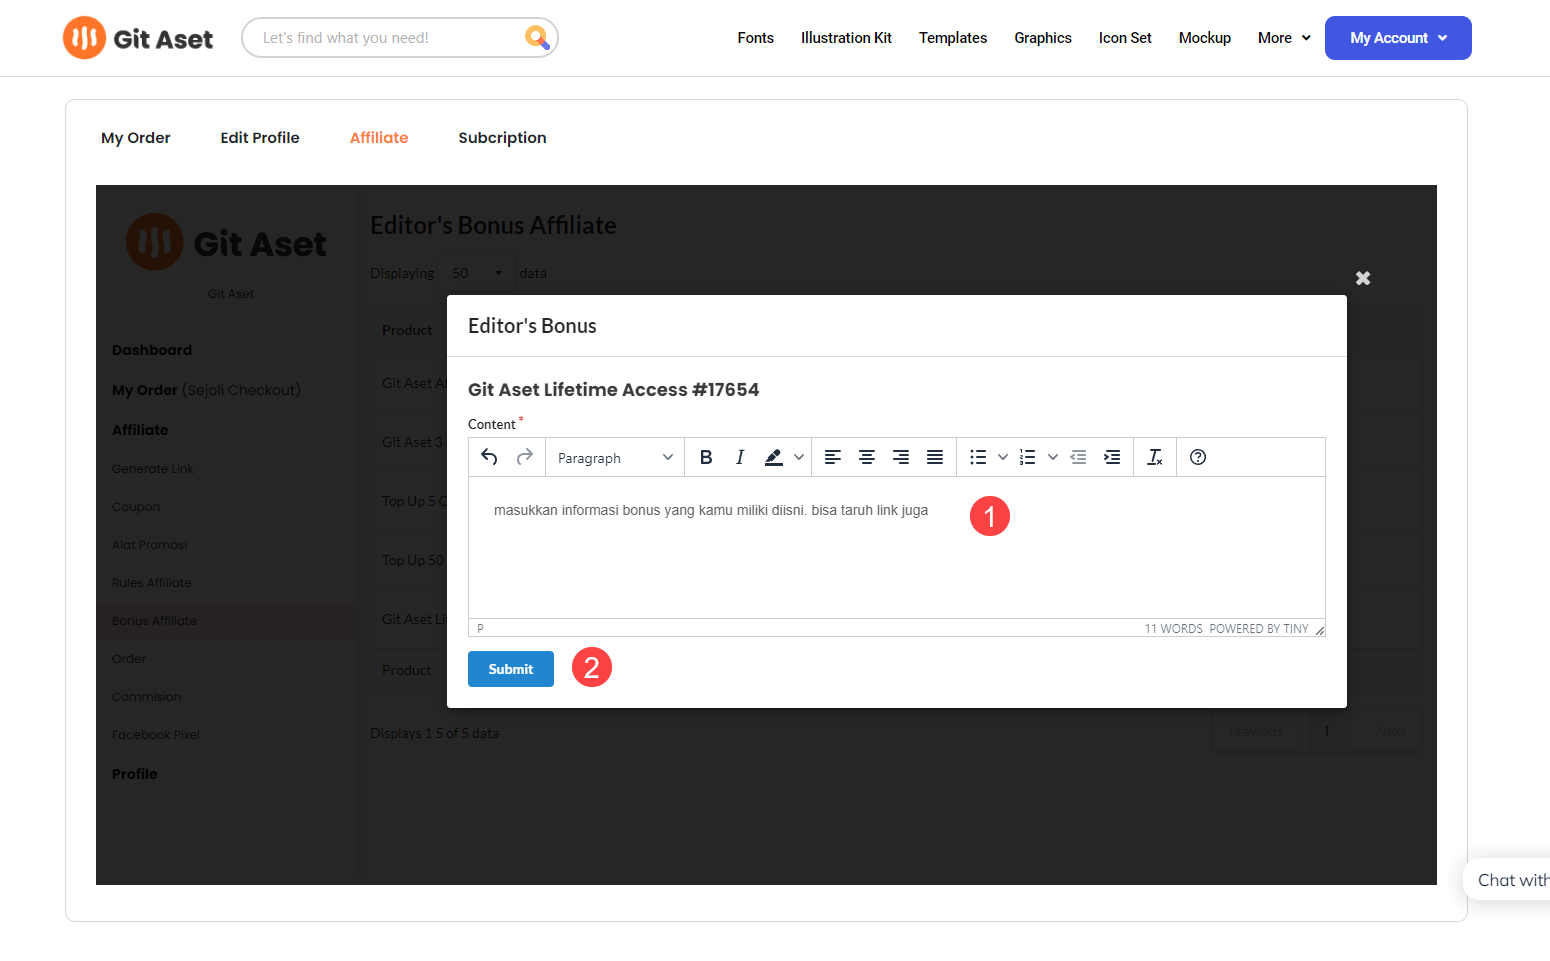Expand the More dropdown
The height and width of the screenshot is (961, 1550).
point(1284,38)
